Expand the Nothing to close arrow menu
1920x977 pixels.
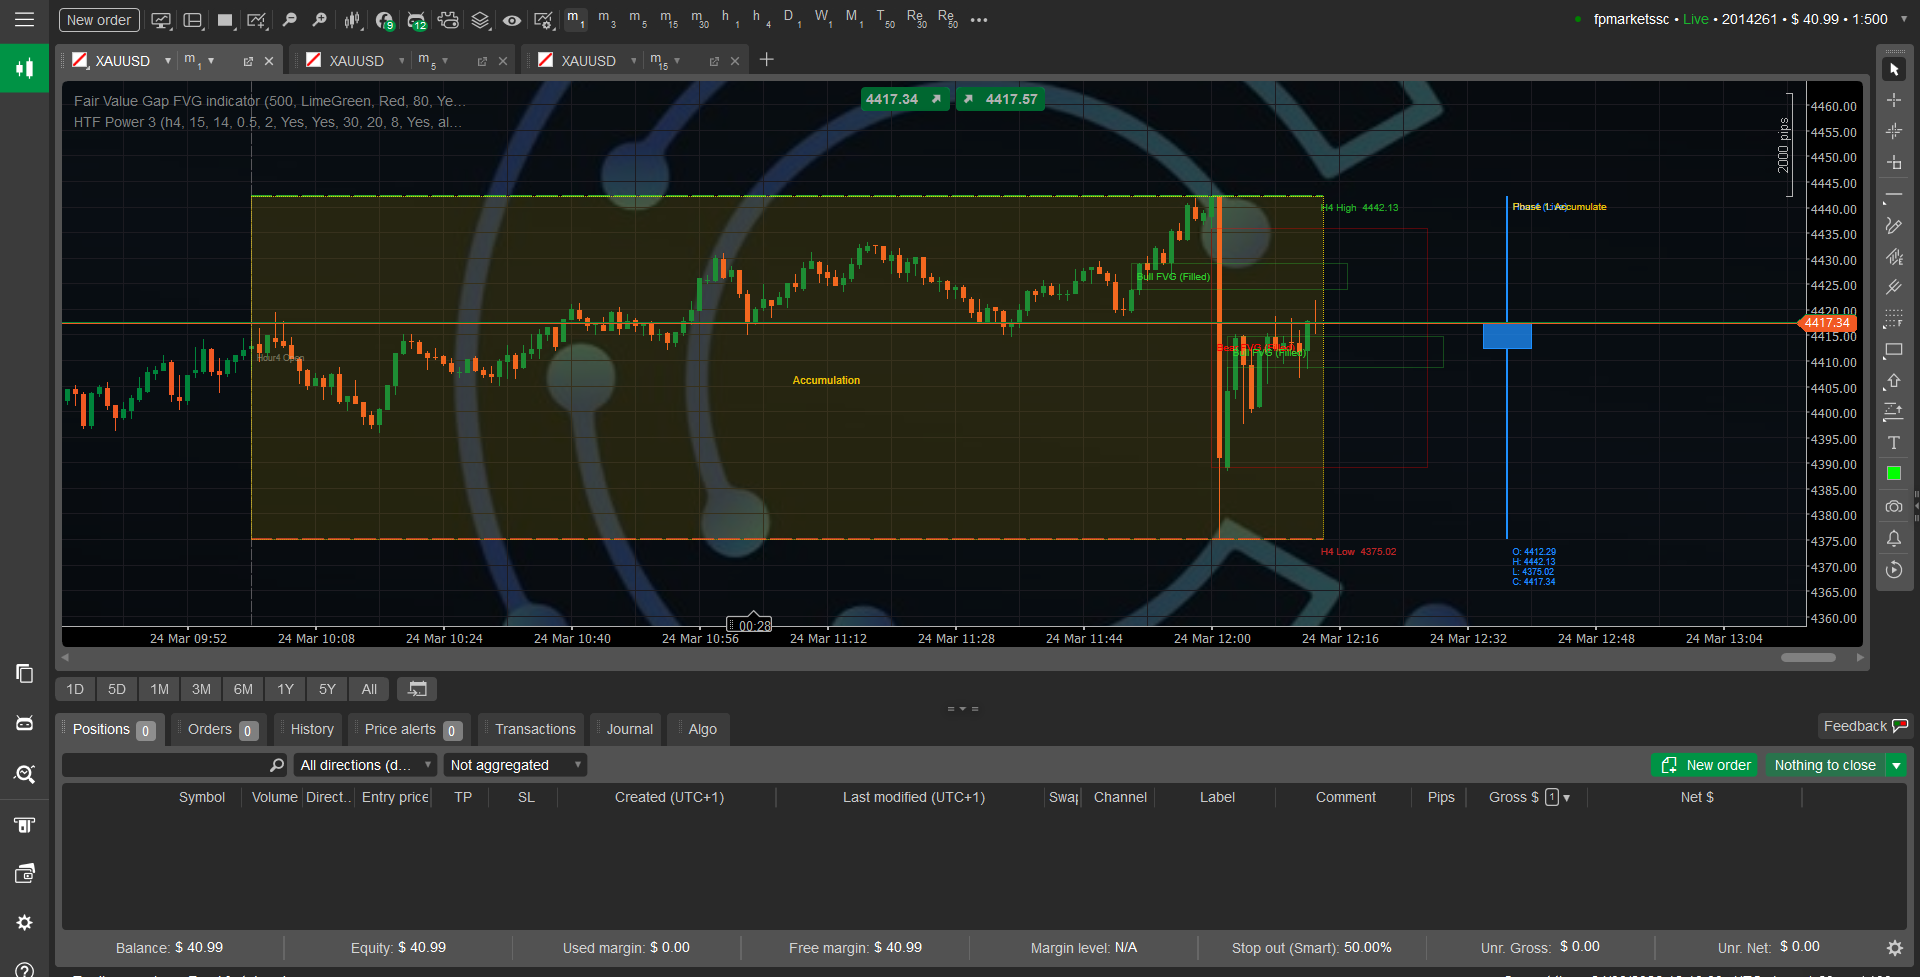[1896, 765]
